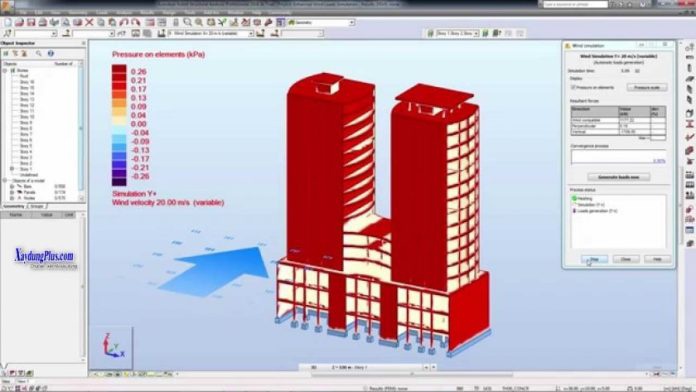Image resolution: width=696 pixels, height=392 pixels.
Task: Click the first icon in the Object Inspector toolbar
Action: point(6,53)
